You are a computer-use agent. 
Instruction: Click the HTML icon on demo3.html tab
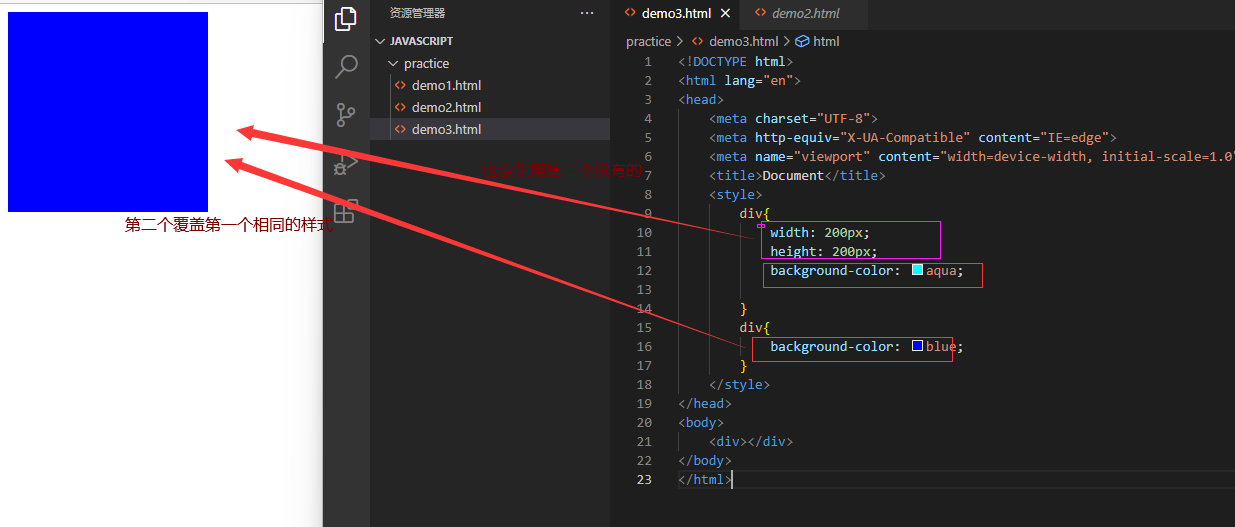point(629,13)
